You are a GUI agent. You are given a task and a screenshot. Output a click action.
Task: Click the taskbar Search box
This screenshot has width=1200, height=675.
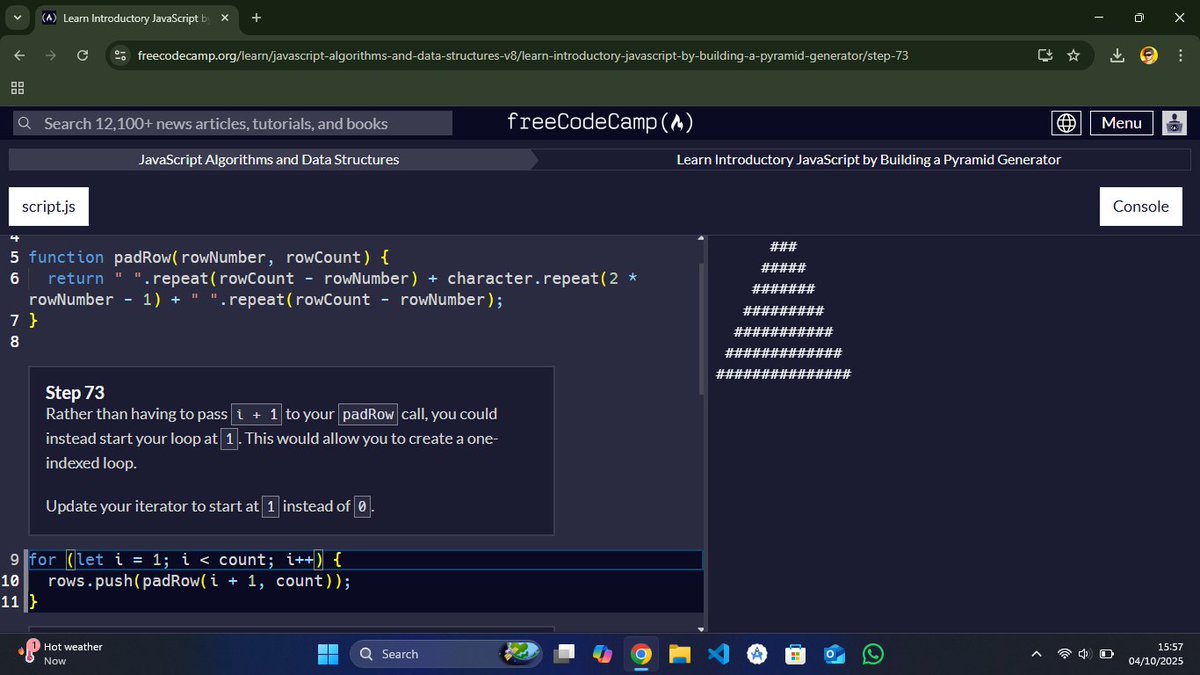point(446,654)
